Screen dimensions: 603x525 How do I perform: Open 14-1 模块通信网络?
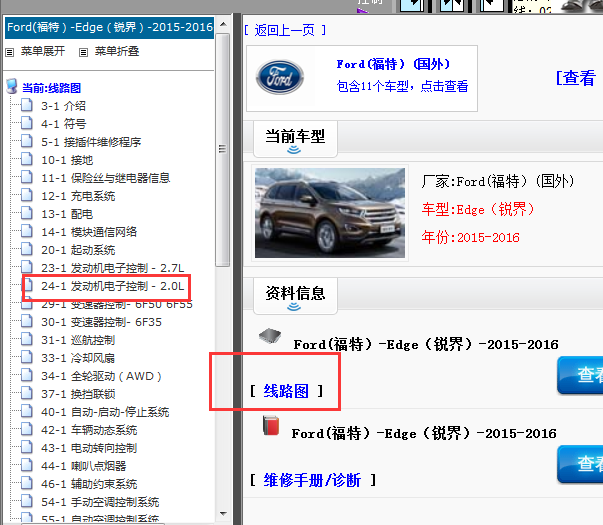pyautogui.click(x=89, y=232)
